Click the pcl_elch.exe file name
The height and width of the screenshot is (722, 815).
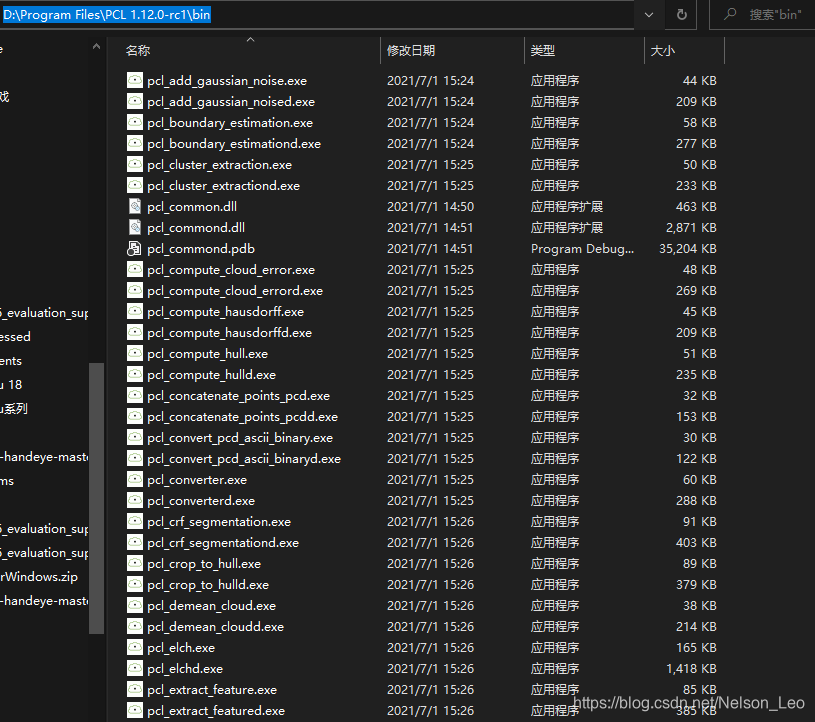tap(181, 648)
